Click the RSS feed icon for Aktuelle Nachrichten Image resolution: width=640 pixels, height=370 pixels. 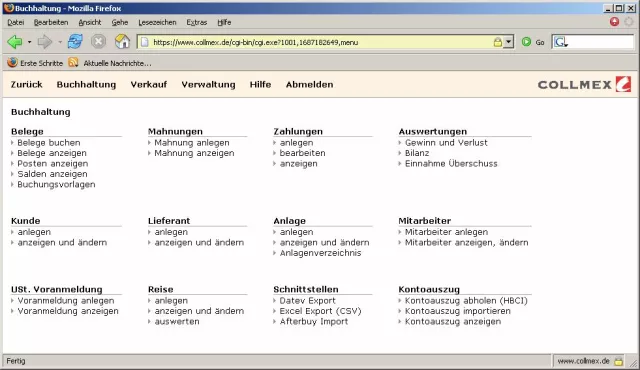tap(73, 63)
